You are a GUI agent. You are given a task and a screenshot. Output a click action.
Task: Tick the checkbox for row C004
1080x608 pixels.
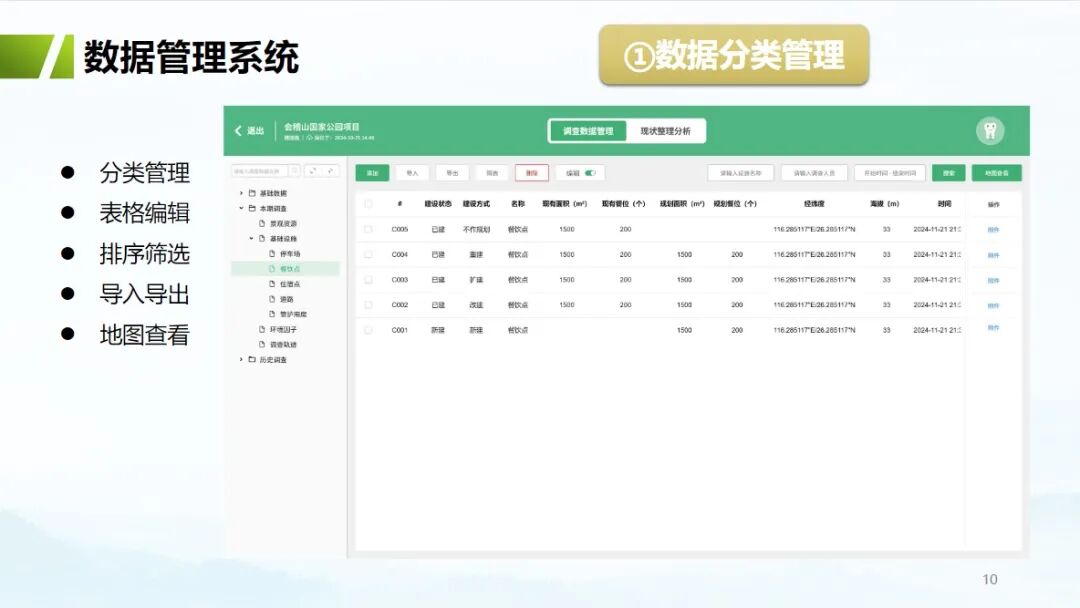(x=368, y=255)
